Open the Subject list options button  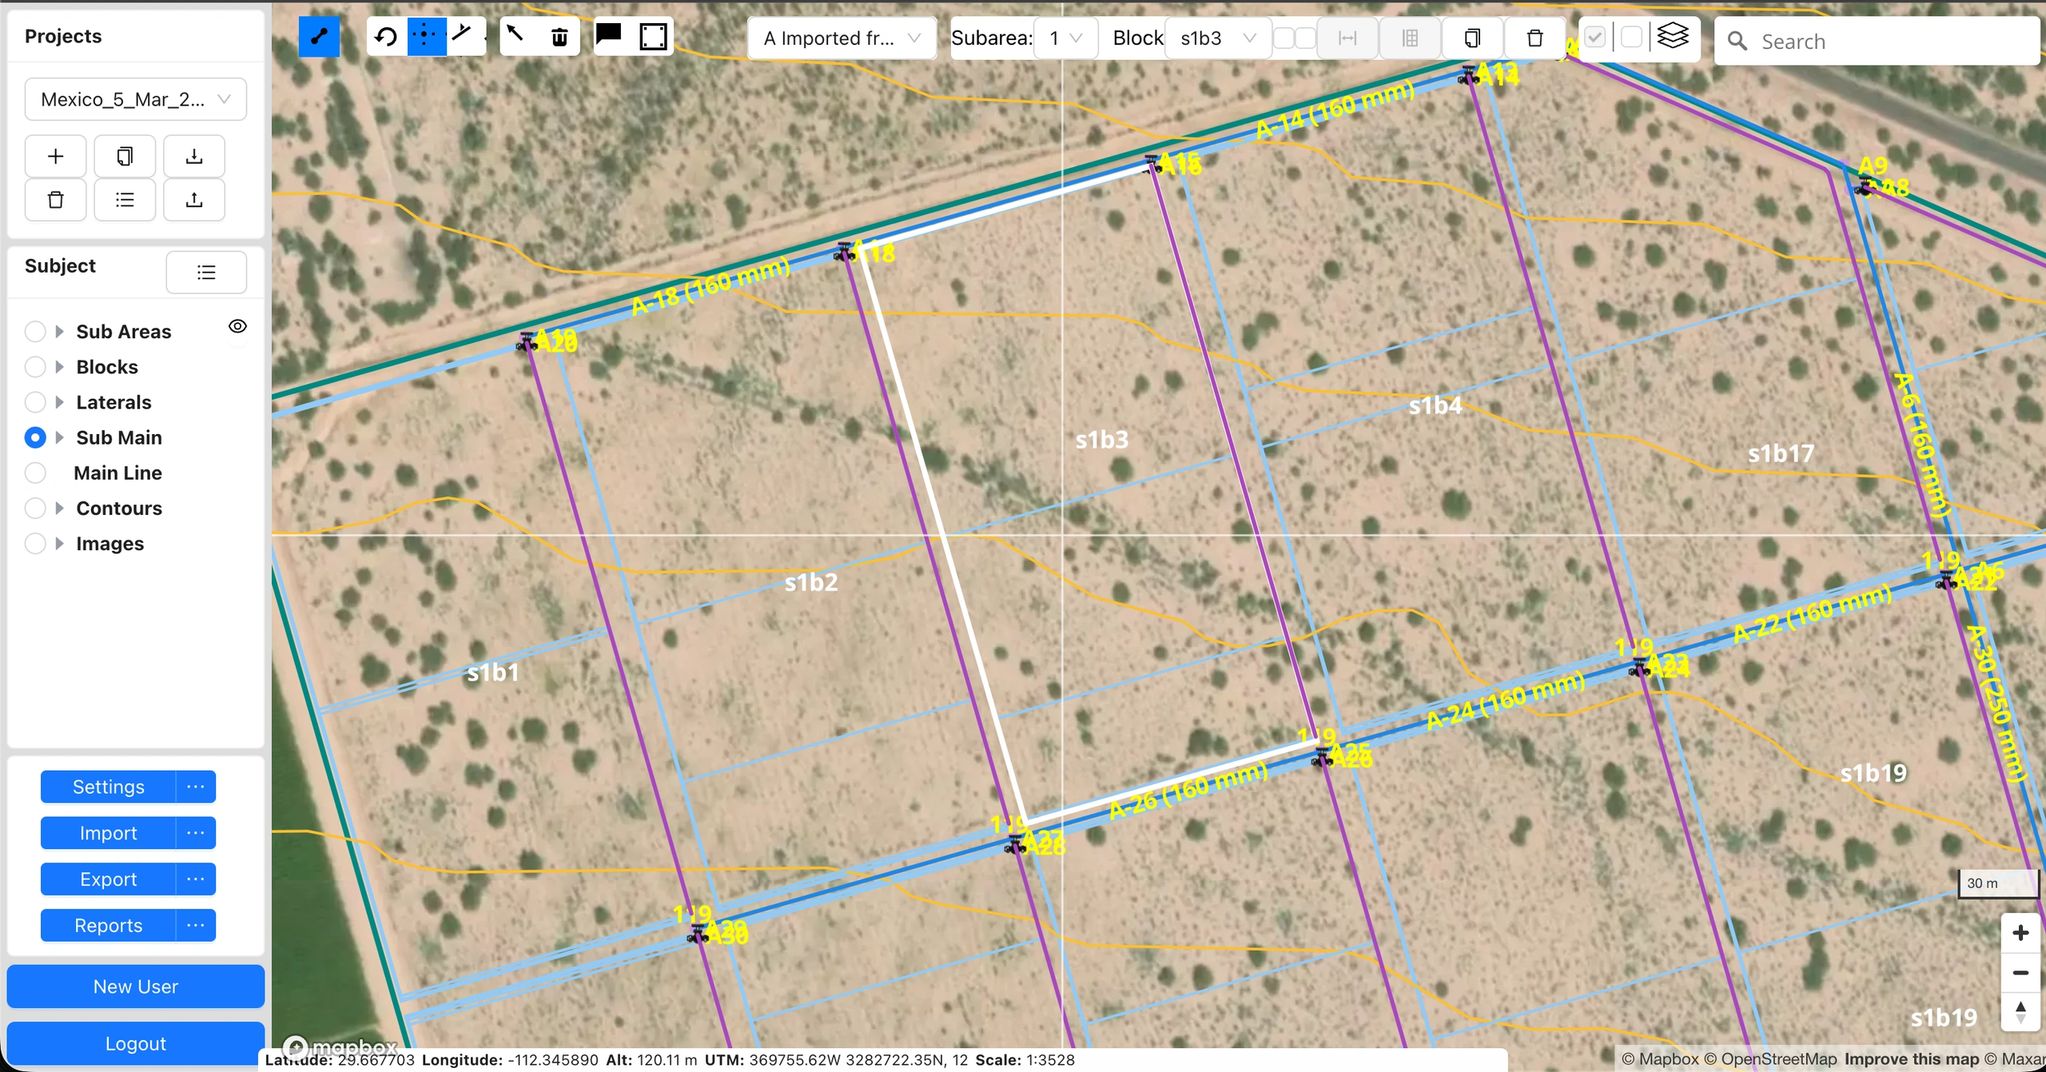[206, 272]
